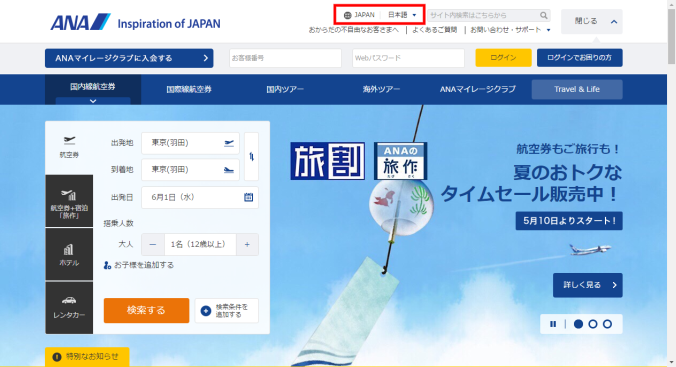This screenshot has width=676, height=367.
Task: Click the Webパスワード input field
Action: tap(408, 58)
